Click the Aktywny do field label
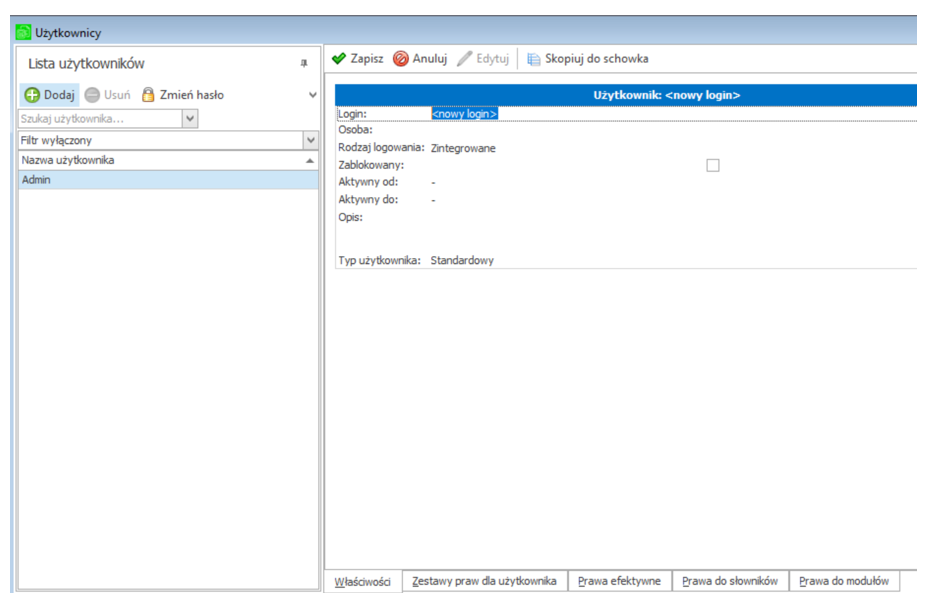The image size is (940, 603). (368, 199)
